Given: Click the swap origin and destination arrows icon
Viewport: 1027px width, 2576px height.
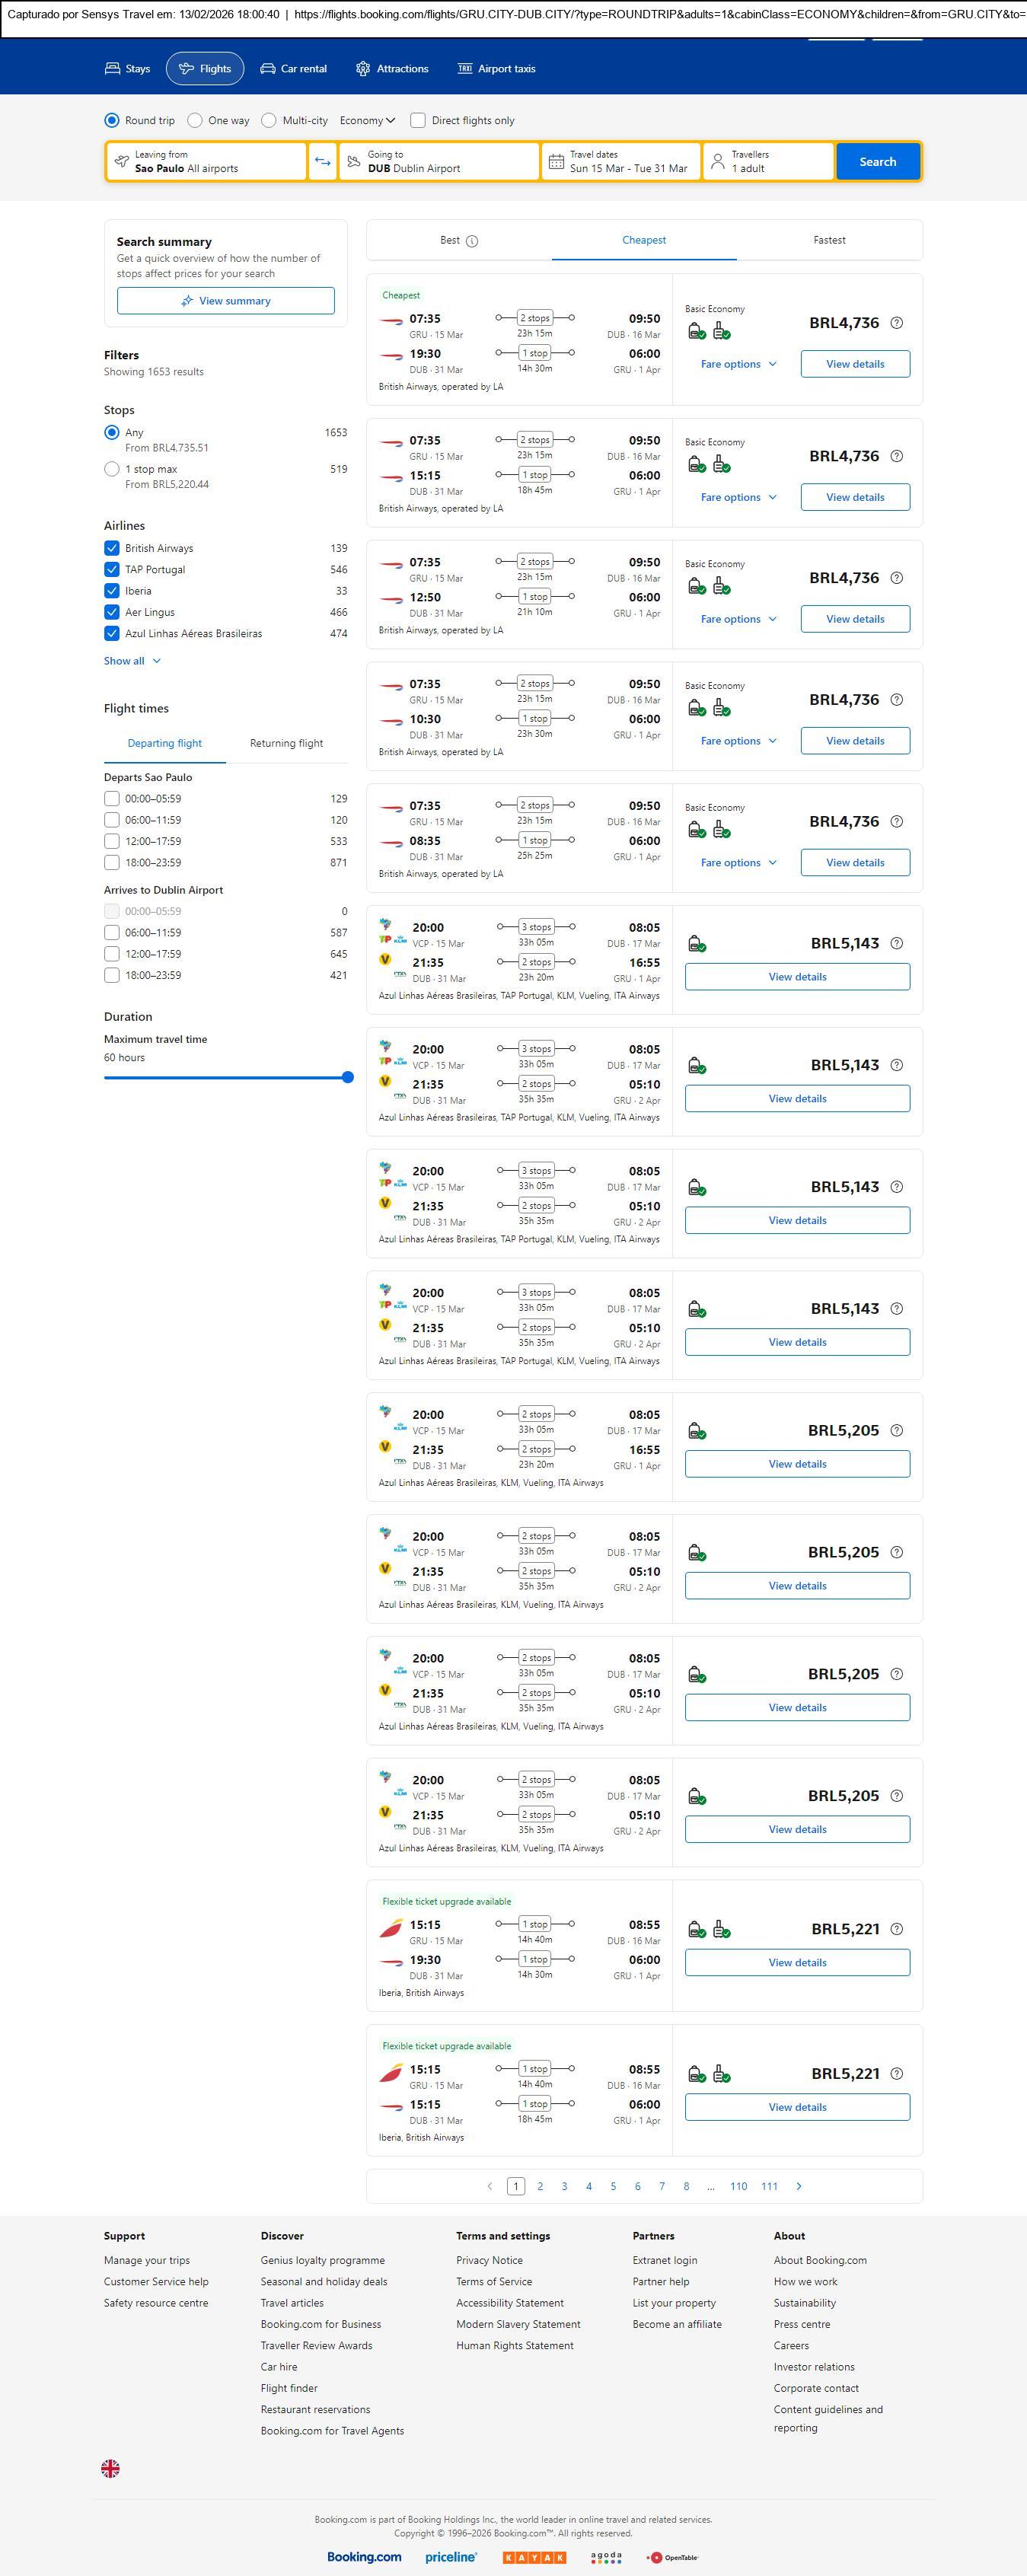Looking at the screenshot, I should [x=322, y=162].
